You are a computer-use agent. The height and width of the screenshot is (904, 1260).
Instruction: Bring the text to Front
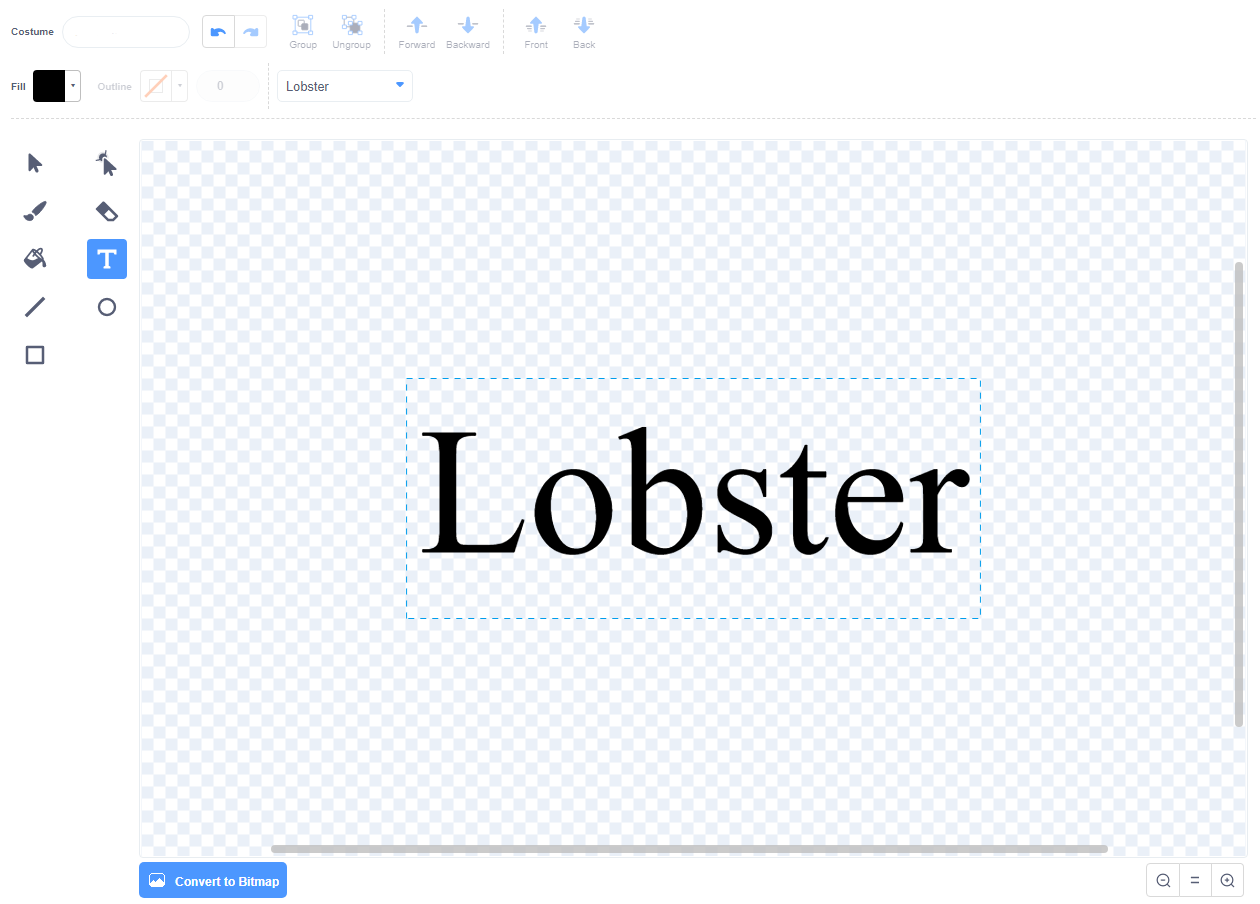click(536, 31)
